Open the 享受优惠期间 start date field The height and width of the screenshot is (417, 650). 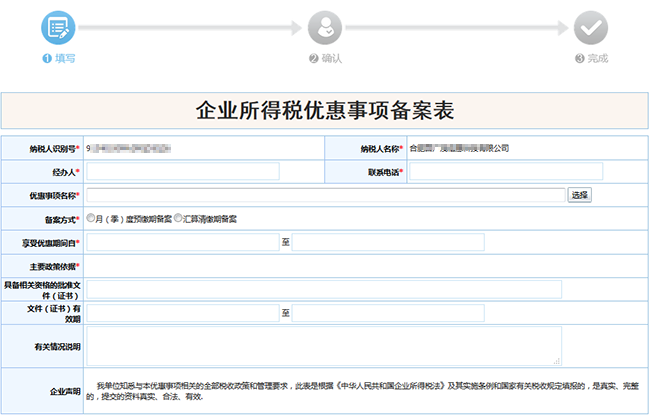click(x=182, y=242)
